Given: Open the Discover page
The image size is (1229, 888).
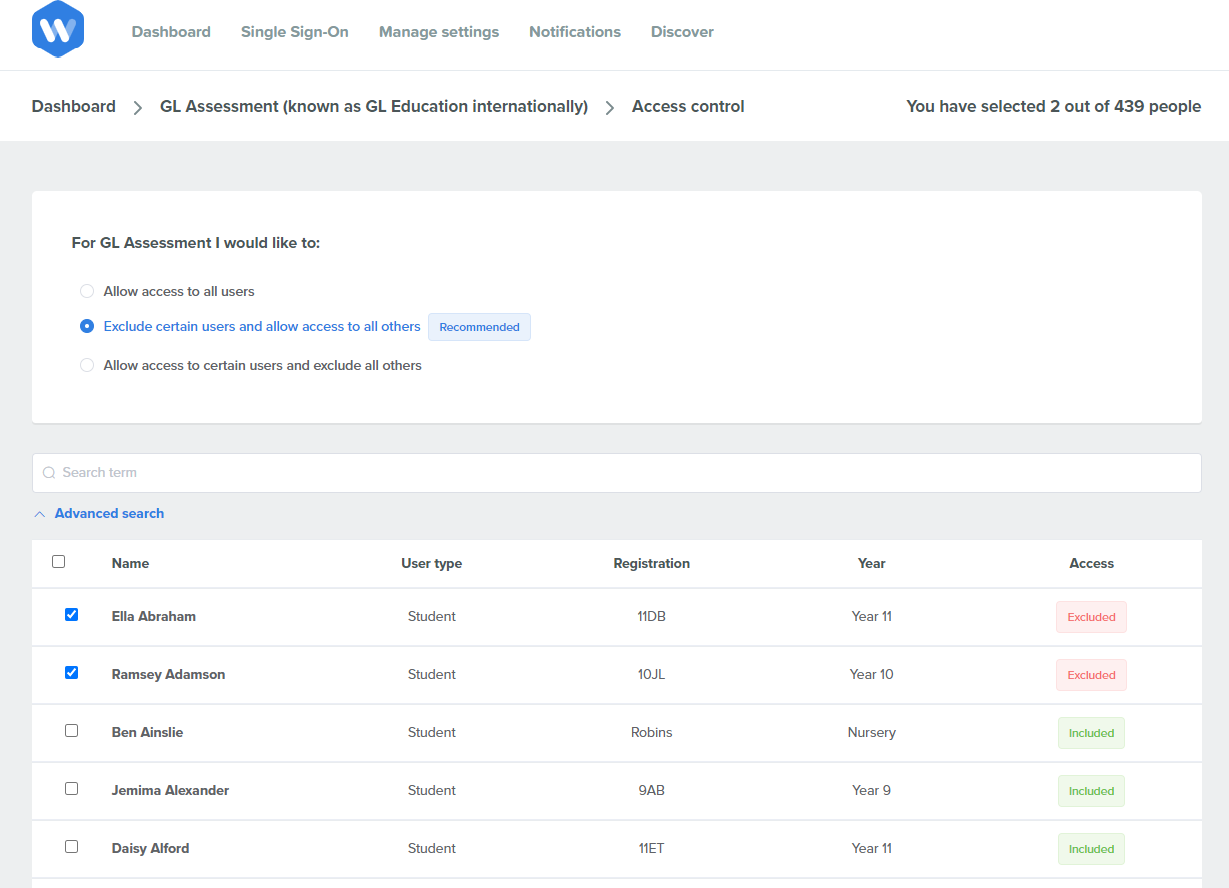Looking at the screenshot, I should [682, 32].
